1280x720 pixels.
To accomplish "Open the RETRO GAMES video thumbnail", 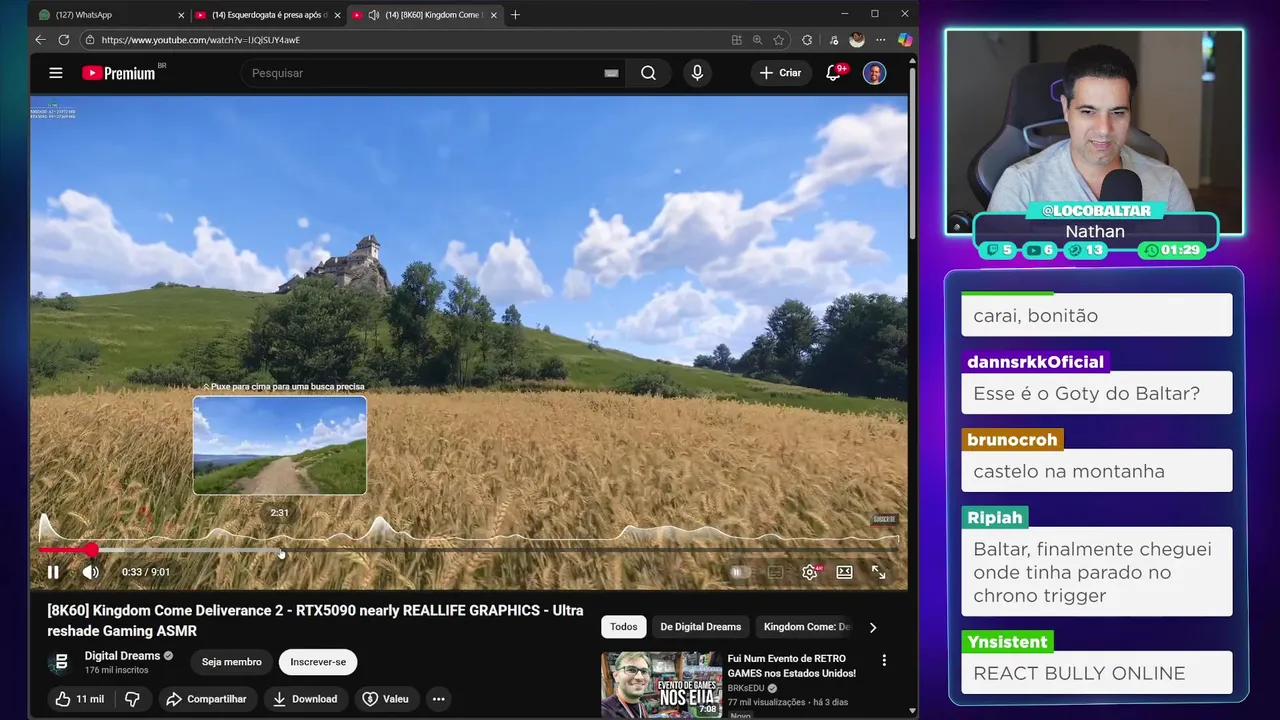I will click(661, 685).
